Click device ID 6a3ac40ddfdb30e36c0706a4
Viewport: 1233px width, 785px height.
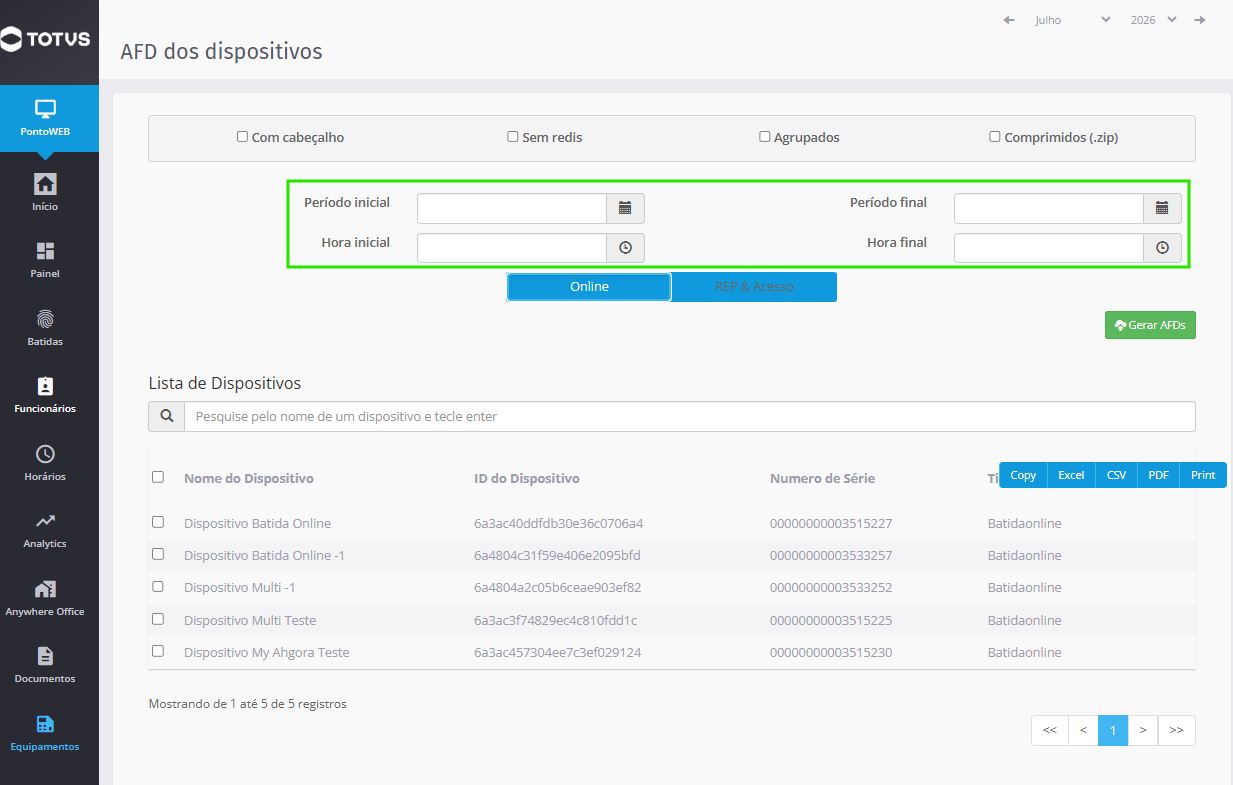click(558, 523)
